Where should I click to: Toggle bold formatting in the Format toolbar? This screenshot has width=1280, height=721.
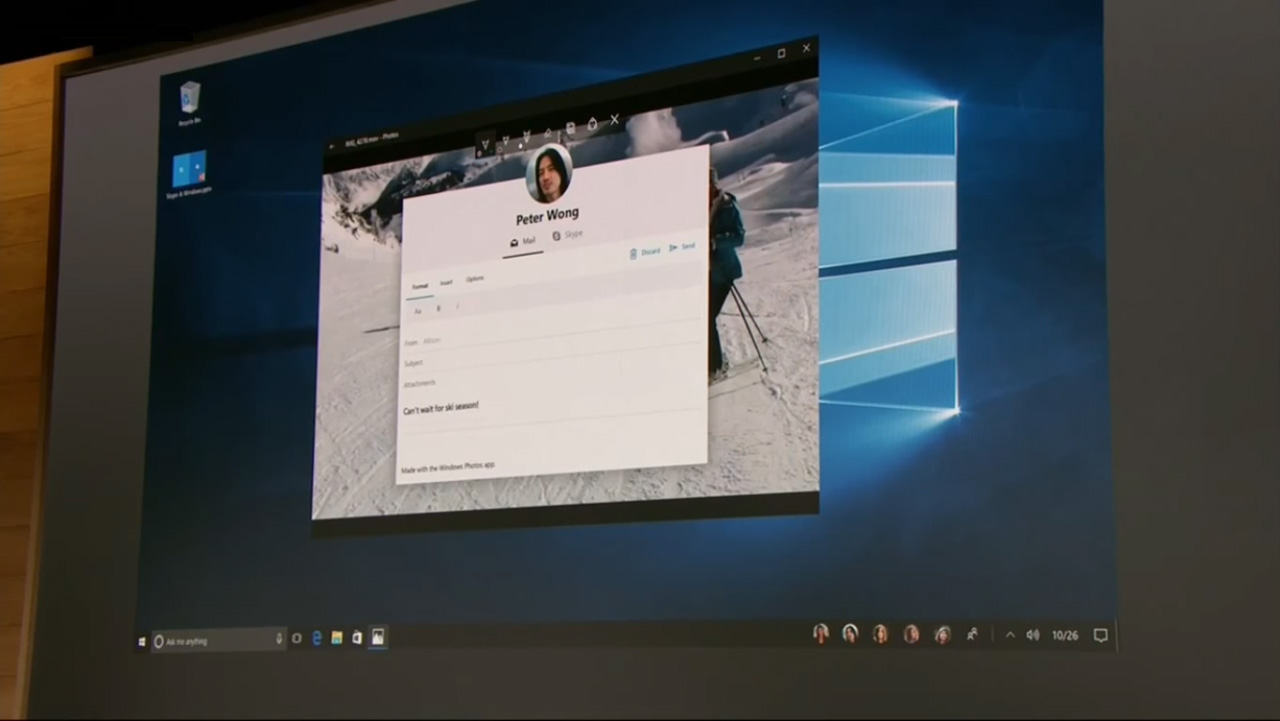(438, 309)
